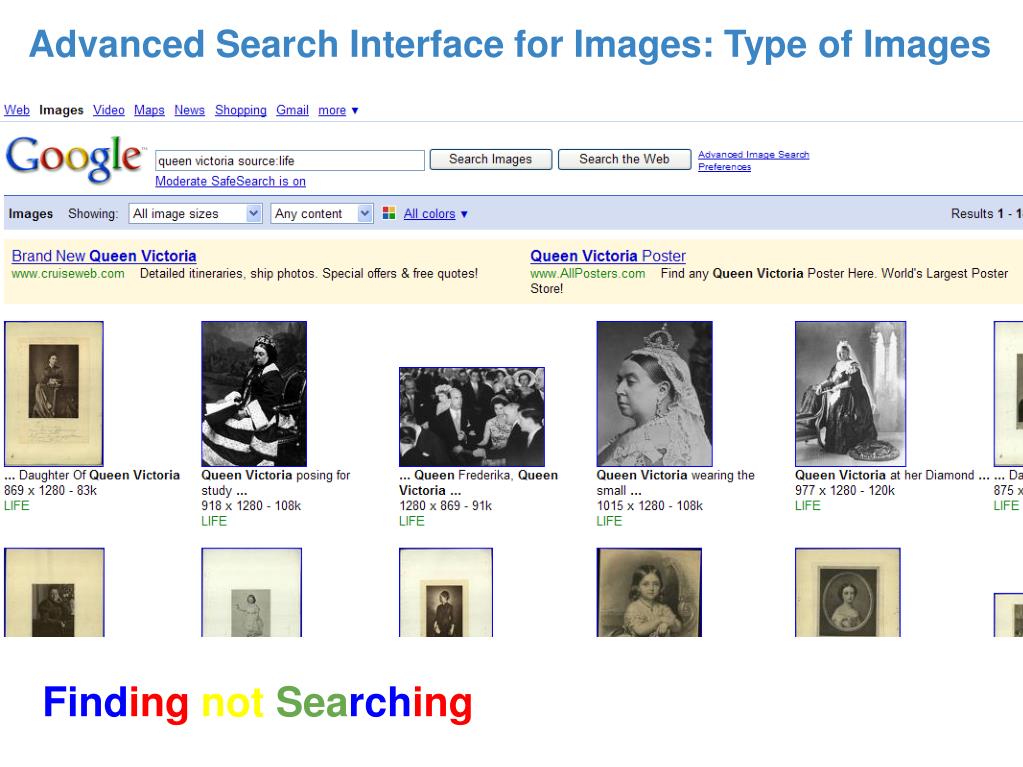Expand the All colors filter
This screenshot has height=767, width=1023.
(435, 213)
